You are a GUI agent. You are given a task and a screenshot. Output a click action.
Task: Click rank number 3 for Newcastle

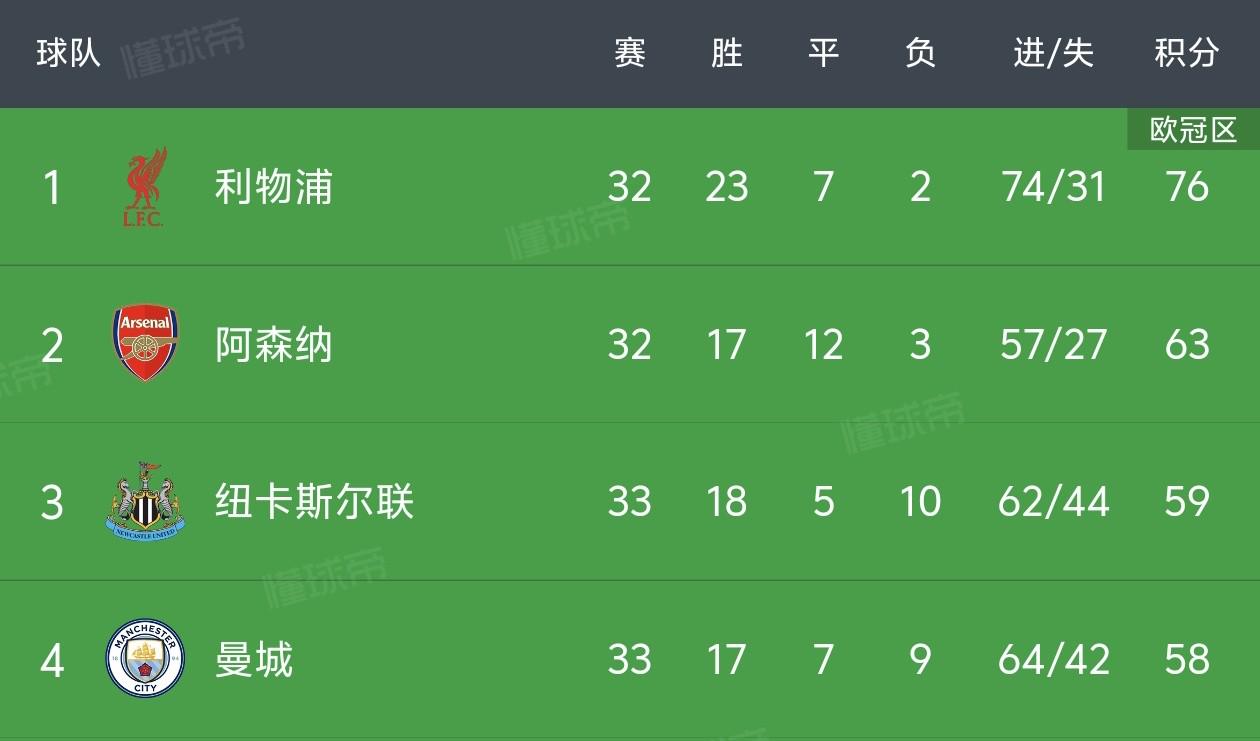point(52,502)
